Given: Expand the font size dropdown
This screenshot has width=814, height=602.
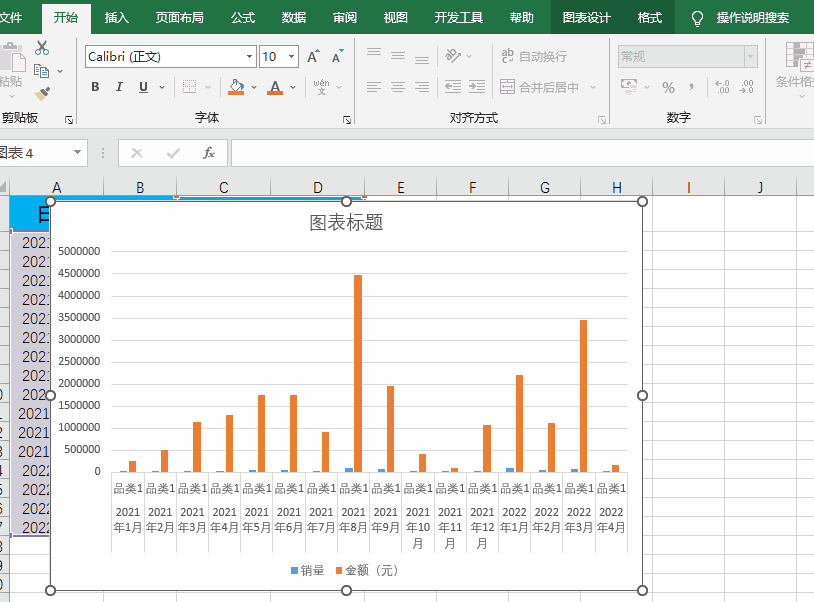Looking at the screenshot, I should pyautogui.click(x=291, y=57).
